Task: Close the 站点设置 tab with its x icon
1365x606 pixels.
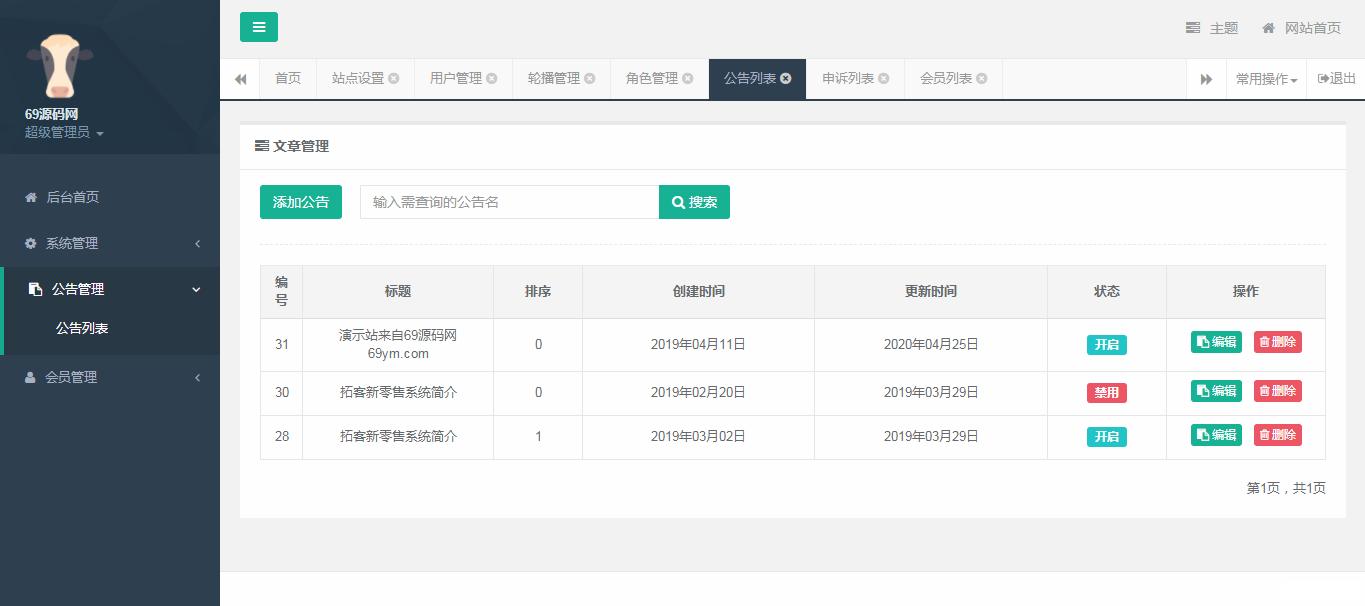Action: click(x=394, y=79)
